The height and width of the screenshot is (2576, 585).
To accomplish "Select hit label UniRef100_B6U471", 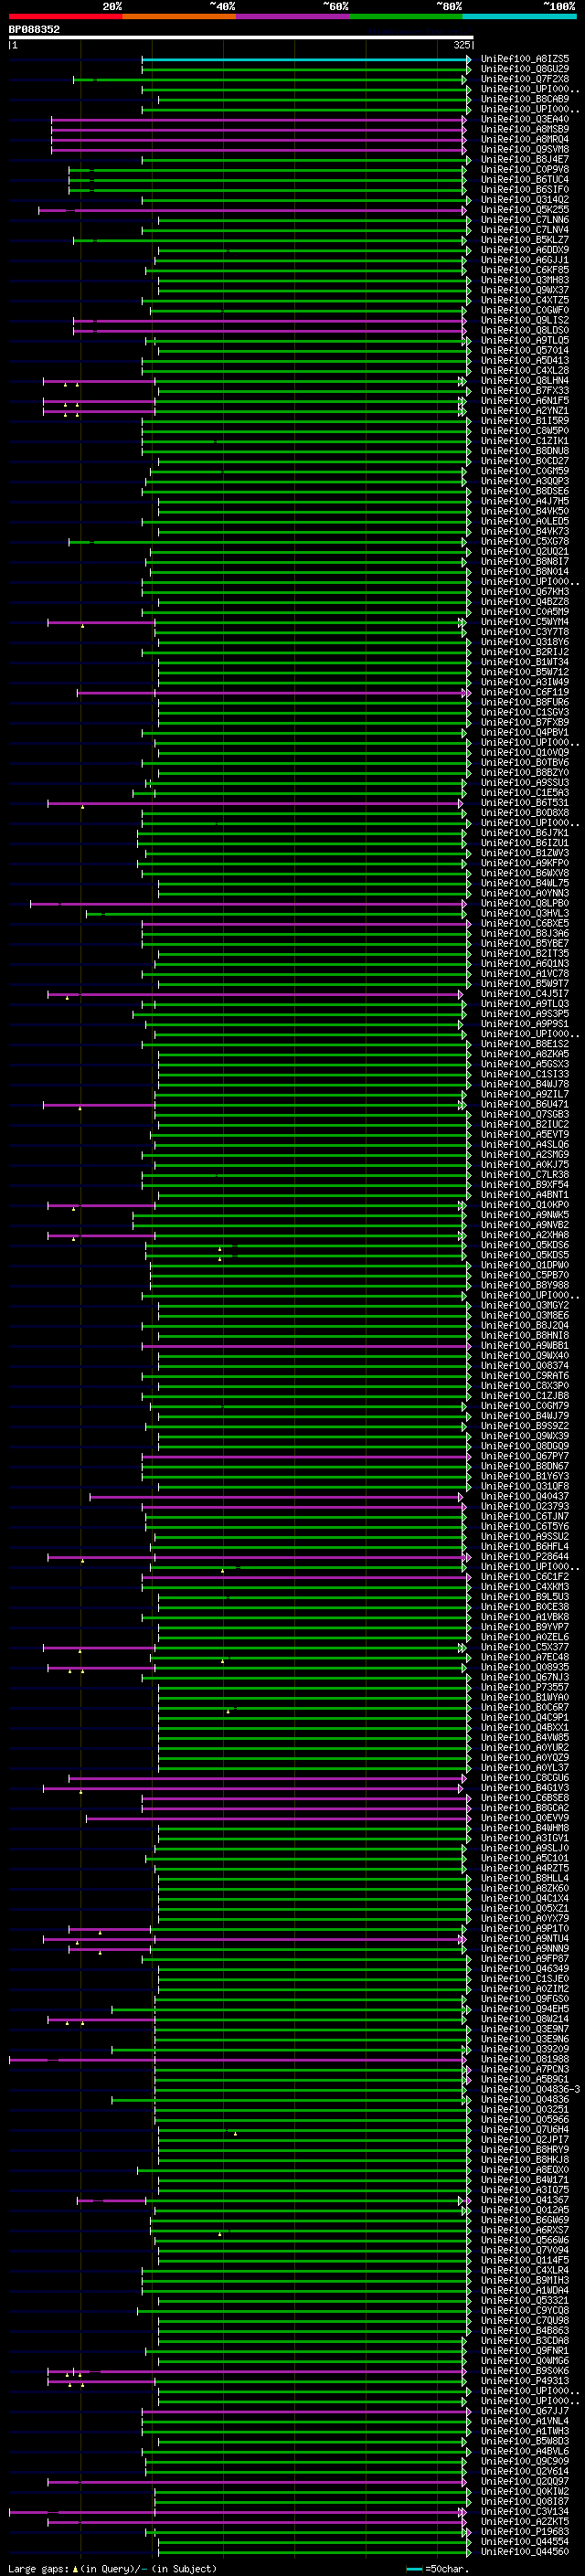I will point(524,1105).
